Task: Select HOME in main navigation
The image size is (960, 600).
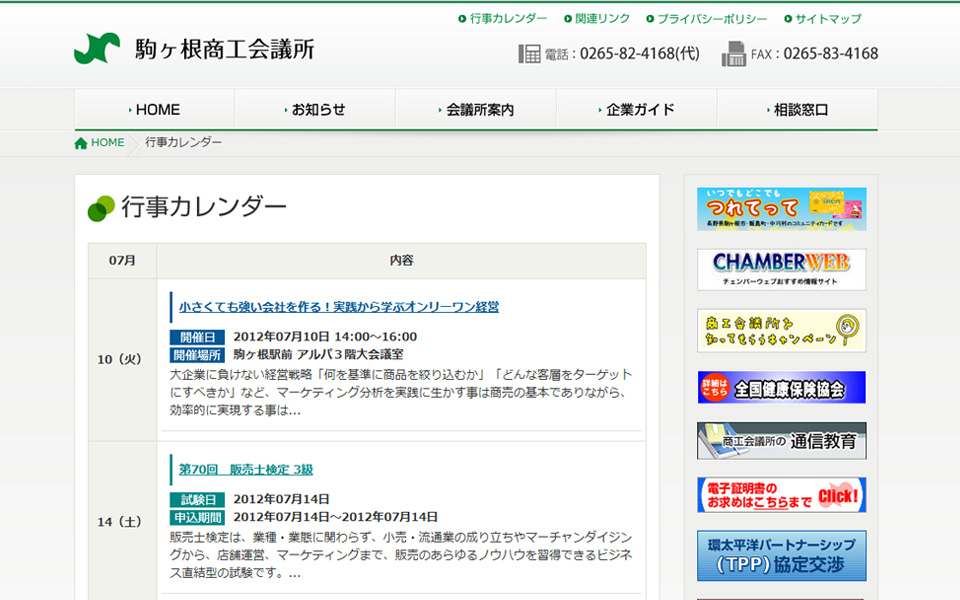Action: [x=155, y=110]
